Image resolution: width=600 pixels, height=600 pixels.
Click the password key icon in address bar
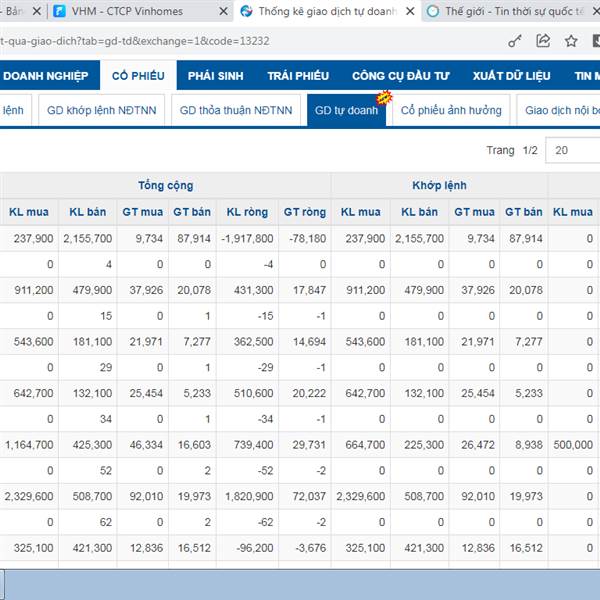pyautogui.click(x=515, y=41)
